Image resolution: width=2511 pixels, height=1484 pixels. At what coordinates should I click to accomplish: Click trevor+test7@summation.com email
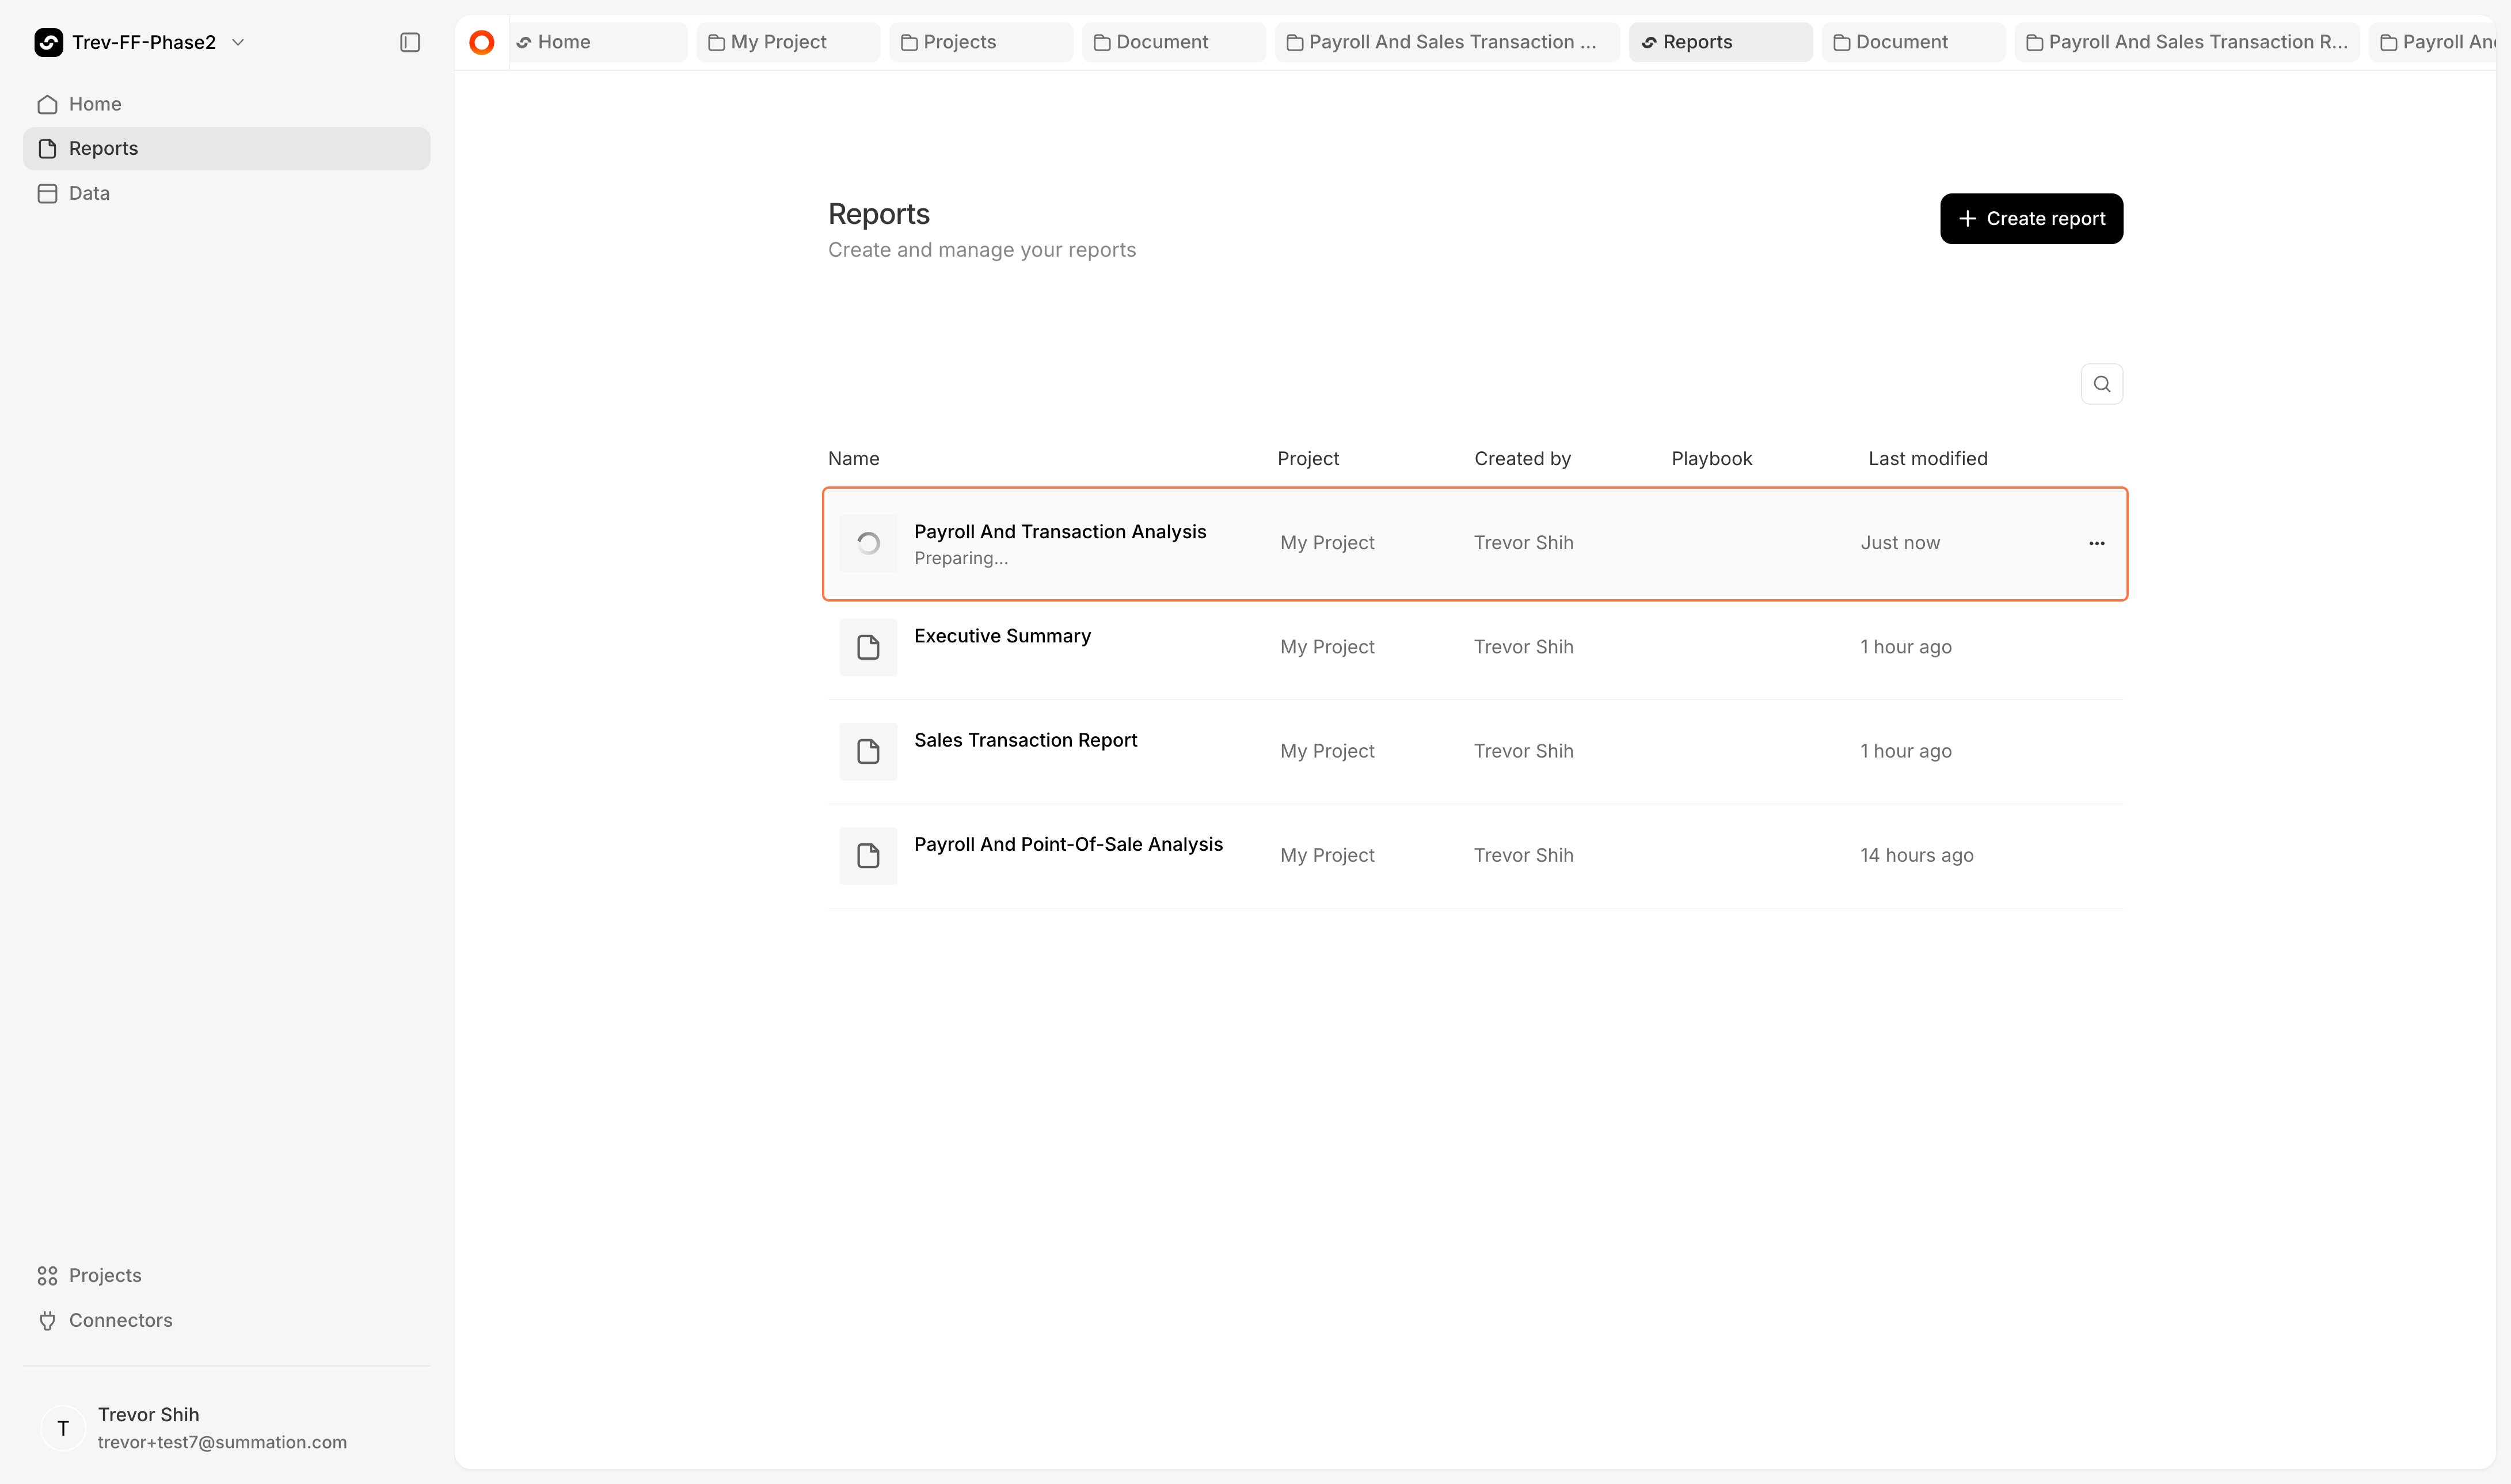[222, 1442]
